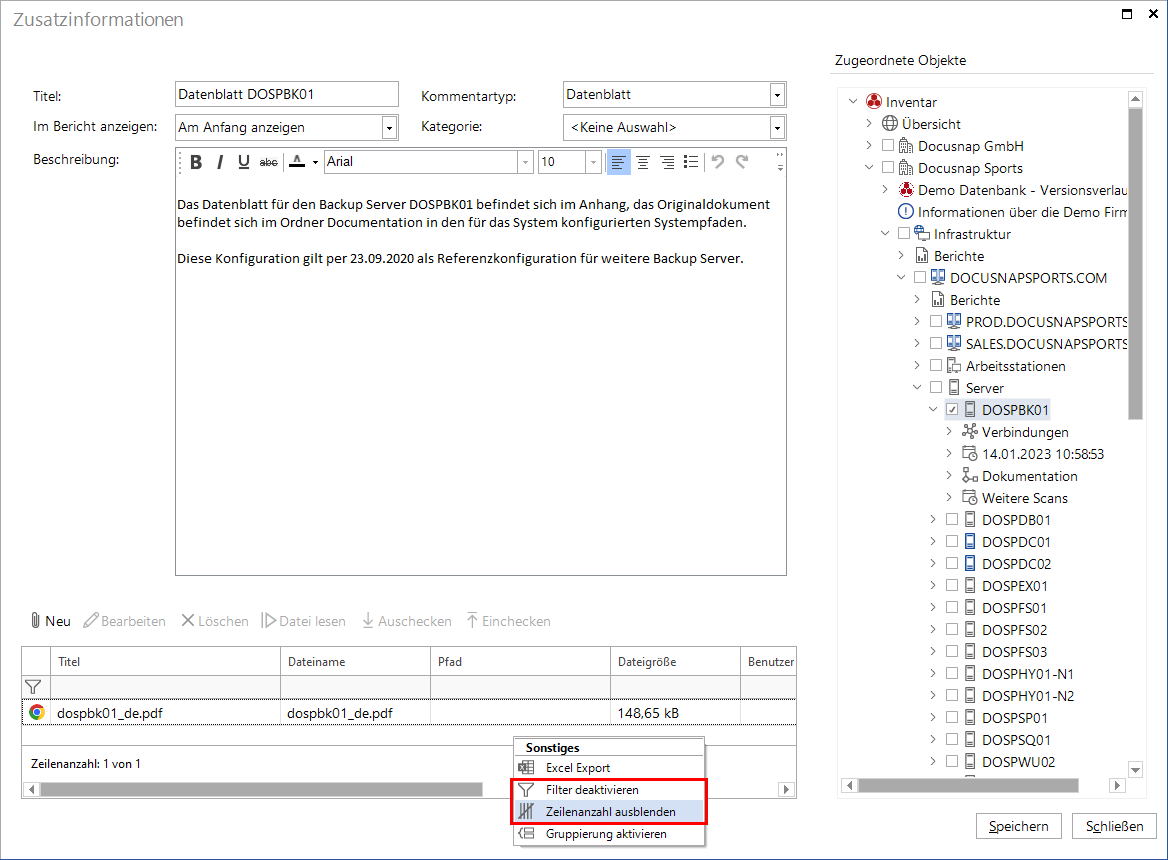The image size is (1168, 860).
Task: Toggle bold formatting in description editor
Action: click(x=196, y=162)
